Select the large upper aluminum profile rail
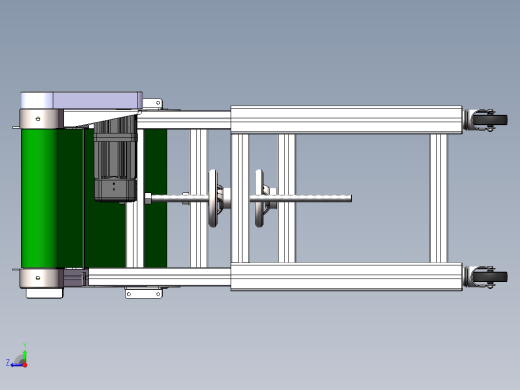Screen dimensions: 520x390 [346, 120]
